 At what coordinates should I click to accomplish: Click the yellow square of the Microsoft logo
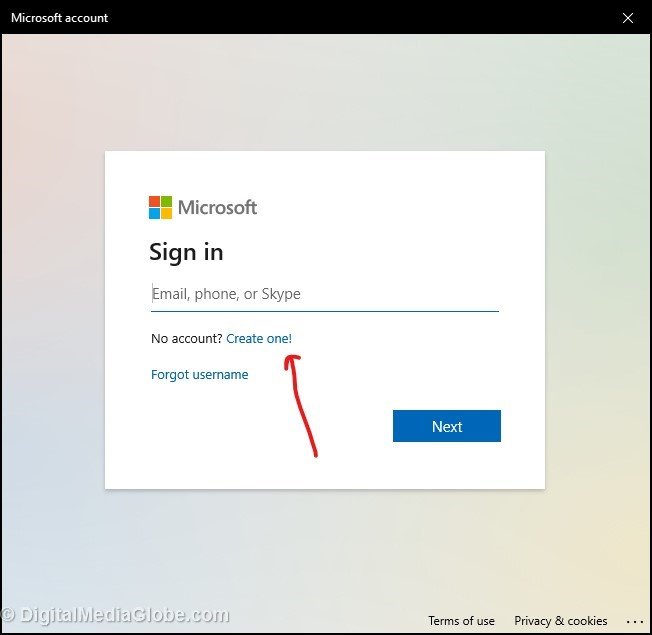coord(166,213)
